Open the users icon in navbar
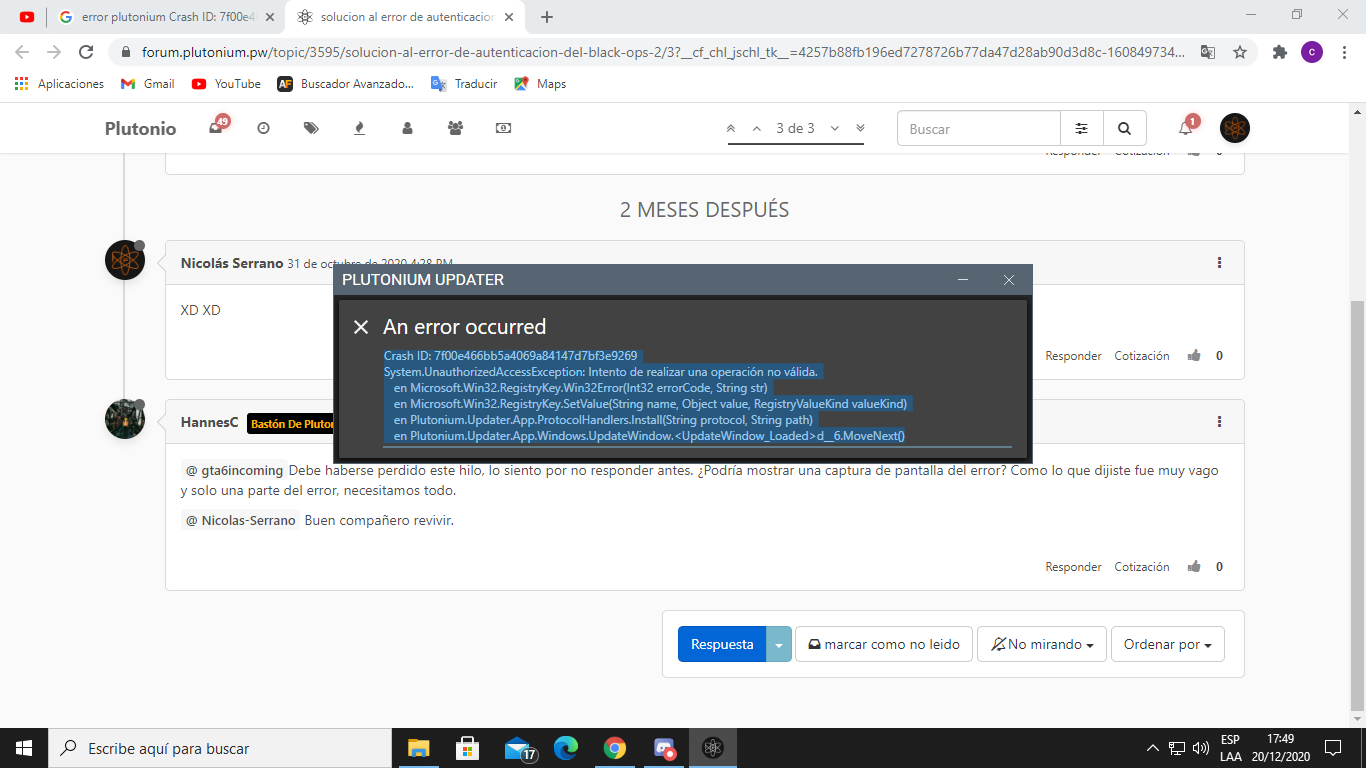This screenshot has height=768, width=1366. (407, 128)
